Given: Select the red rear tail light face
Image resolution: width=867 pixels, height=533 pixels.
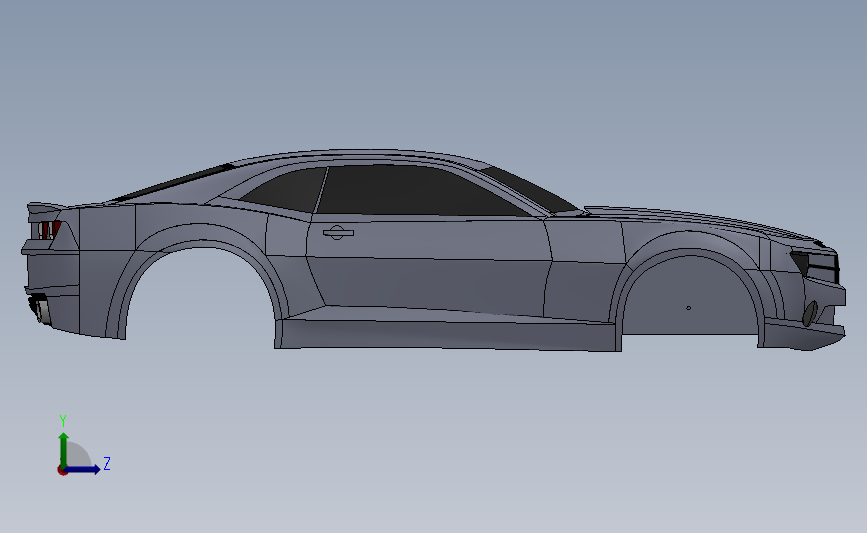Looking at the screenshot, I should [x=56, y=228].
